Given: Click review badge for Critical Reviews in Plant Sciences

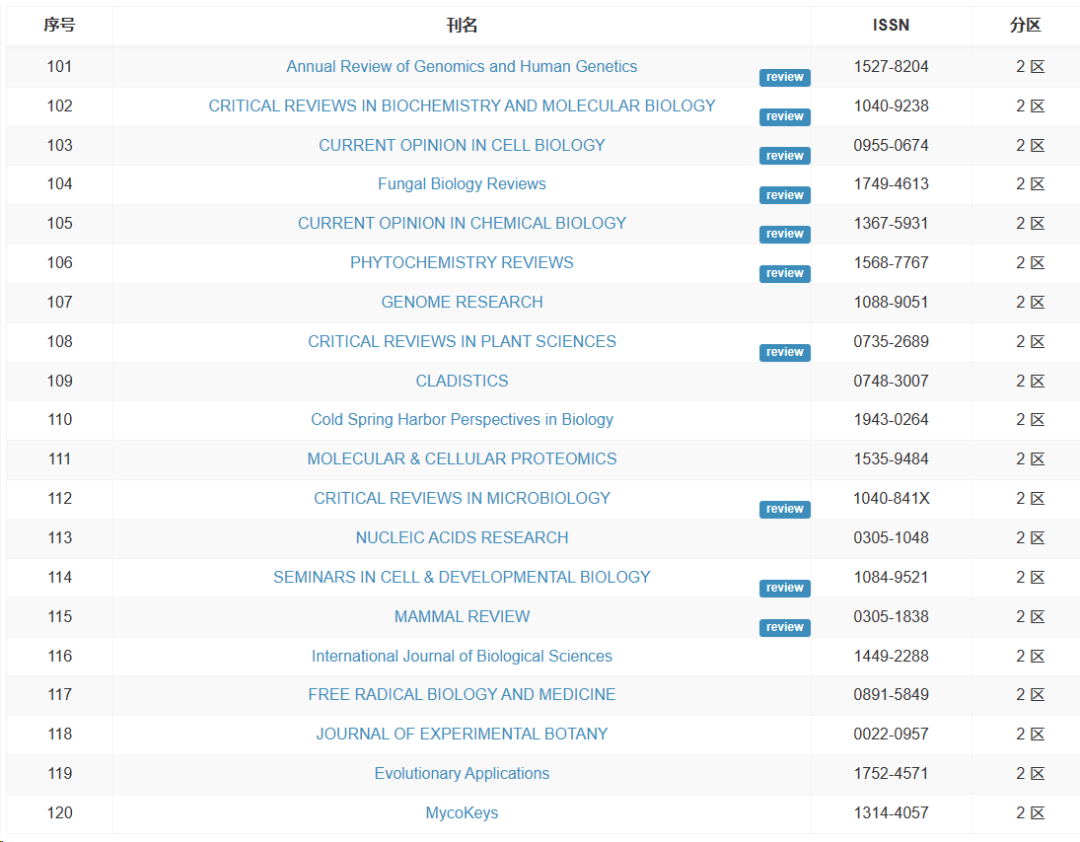Looking at the screenshot, I should click(x=785, y=352).
